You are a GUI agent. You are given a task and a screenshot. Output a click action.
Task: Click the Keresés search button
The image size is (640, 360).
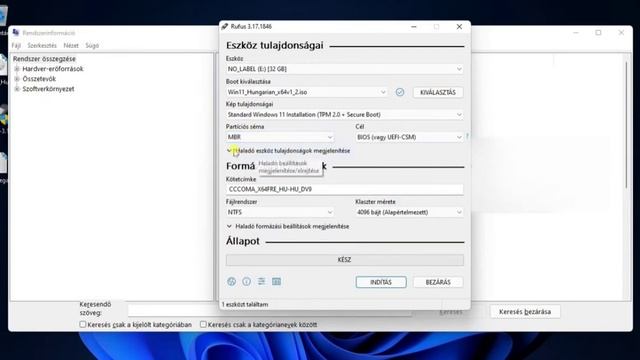pos(451,312)
